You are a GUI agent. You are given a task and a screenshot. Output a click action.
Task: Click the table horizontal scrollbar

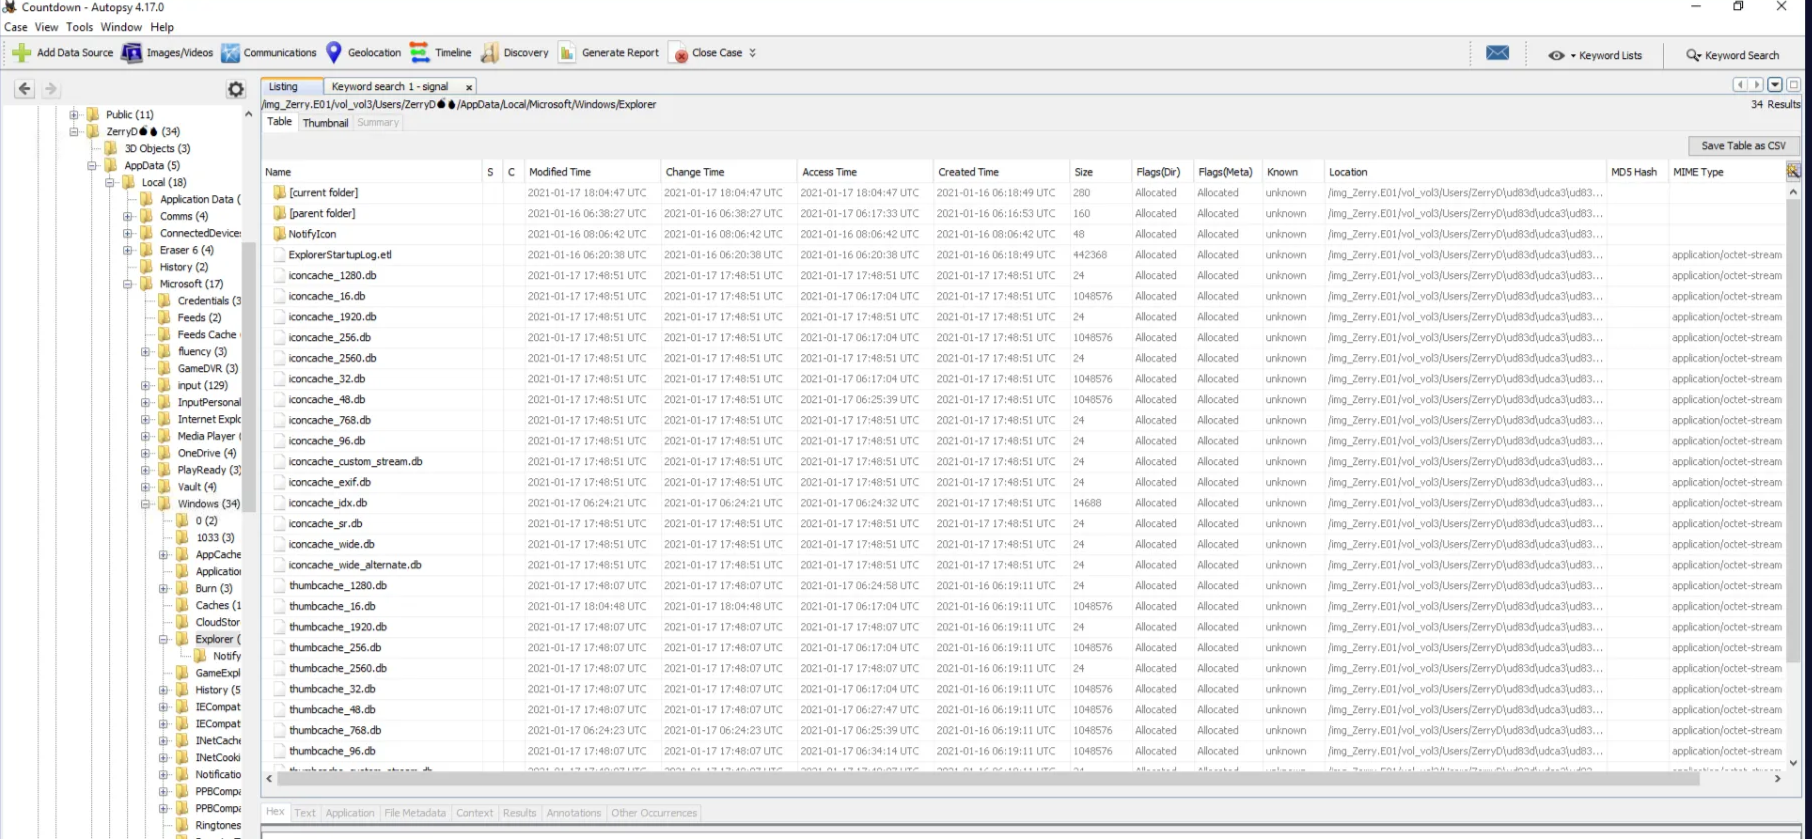tap(987, 778)
